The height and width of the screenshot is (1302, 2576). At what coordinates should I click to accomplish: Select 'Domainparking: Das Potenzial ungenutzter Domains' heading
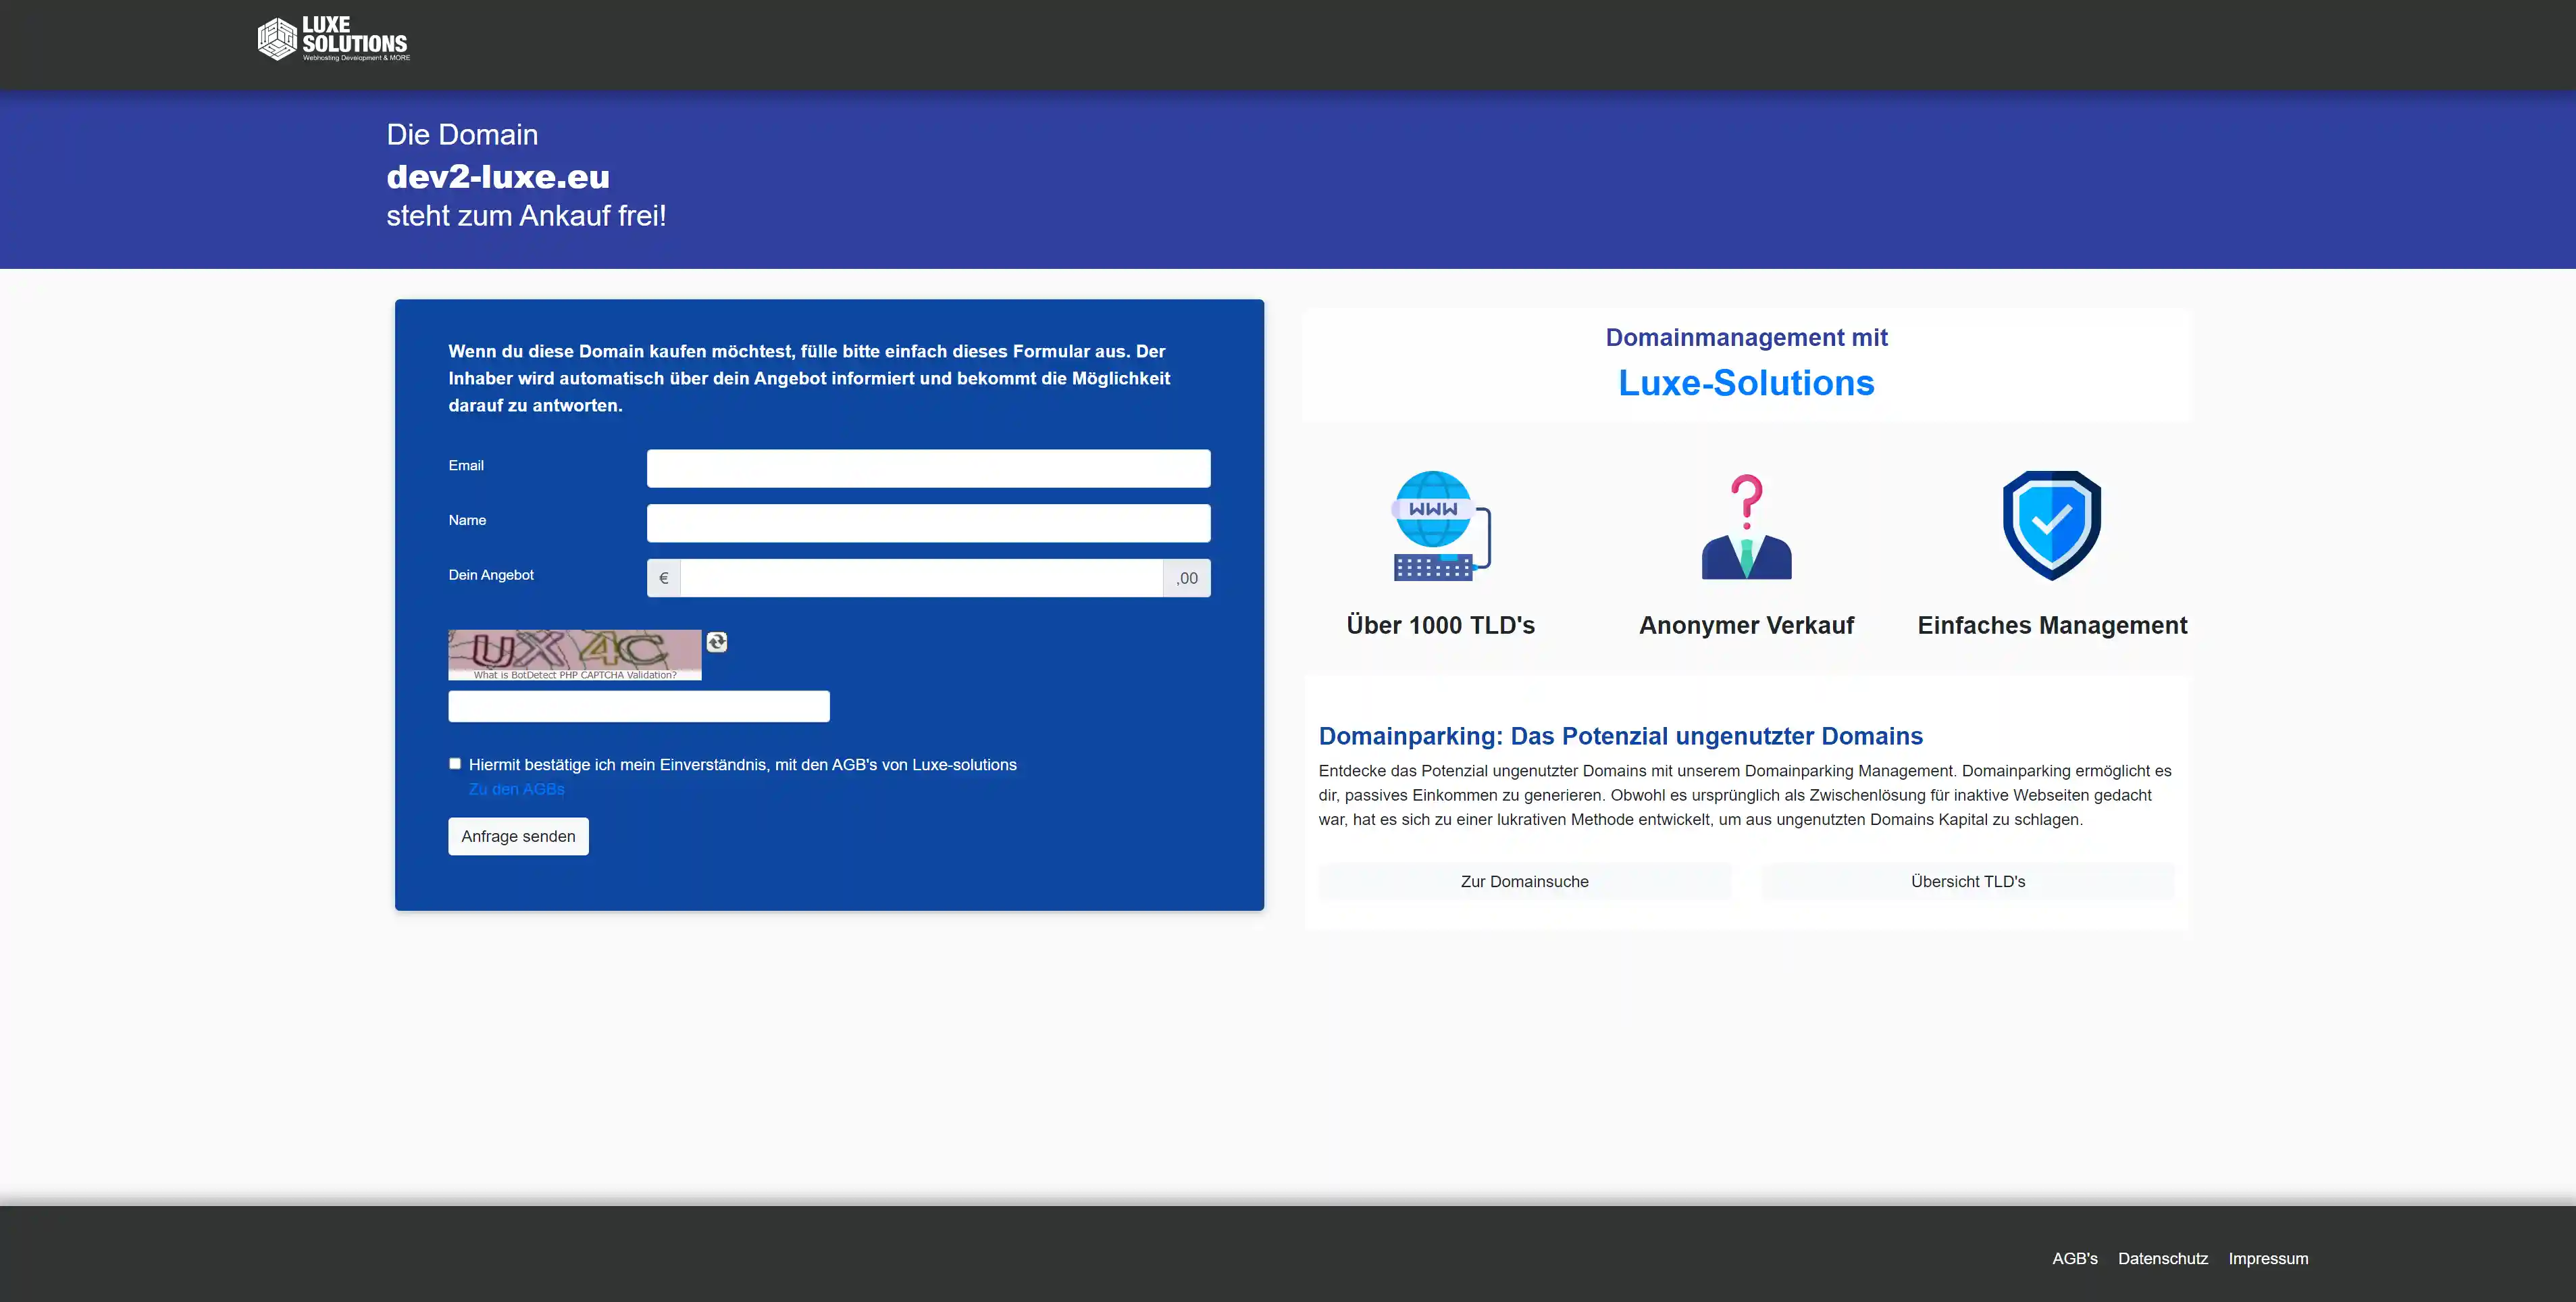click(1620, 736)
